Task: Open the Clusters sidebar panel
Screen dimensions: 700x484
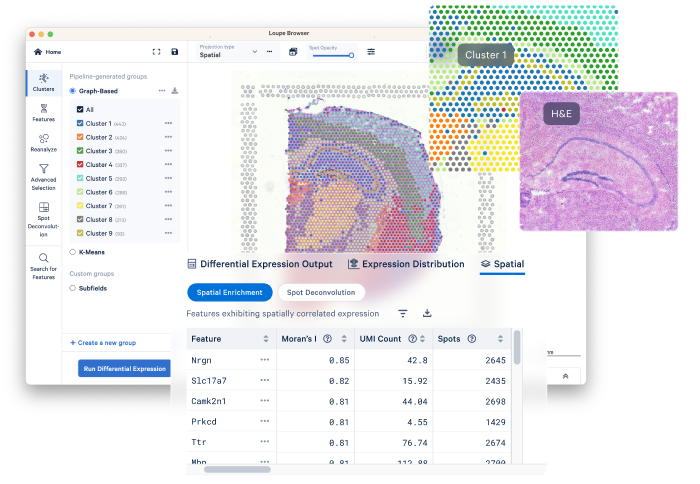Action: [43, 83]
